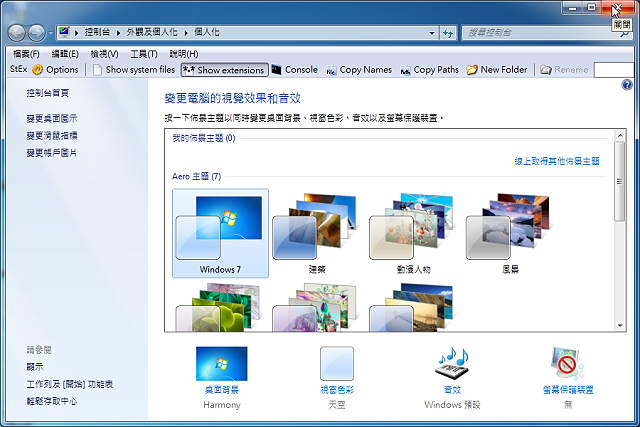Image resolution: width=640 pixels, height=427 pixels.
Task: Click Copy Paths toolbar icon
Action: point(429,70)
